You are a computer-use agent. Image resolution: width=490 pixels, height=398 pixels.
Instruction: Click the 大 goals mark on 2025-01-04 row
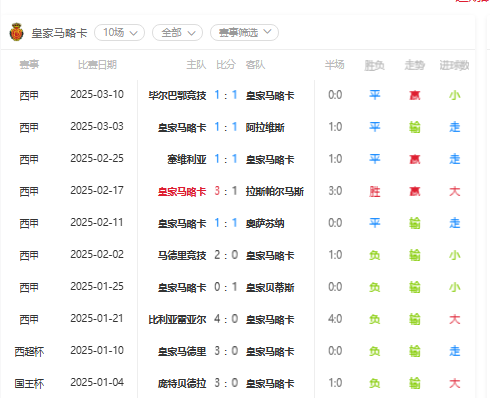coord(454,383)
